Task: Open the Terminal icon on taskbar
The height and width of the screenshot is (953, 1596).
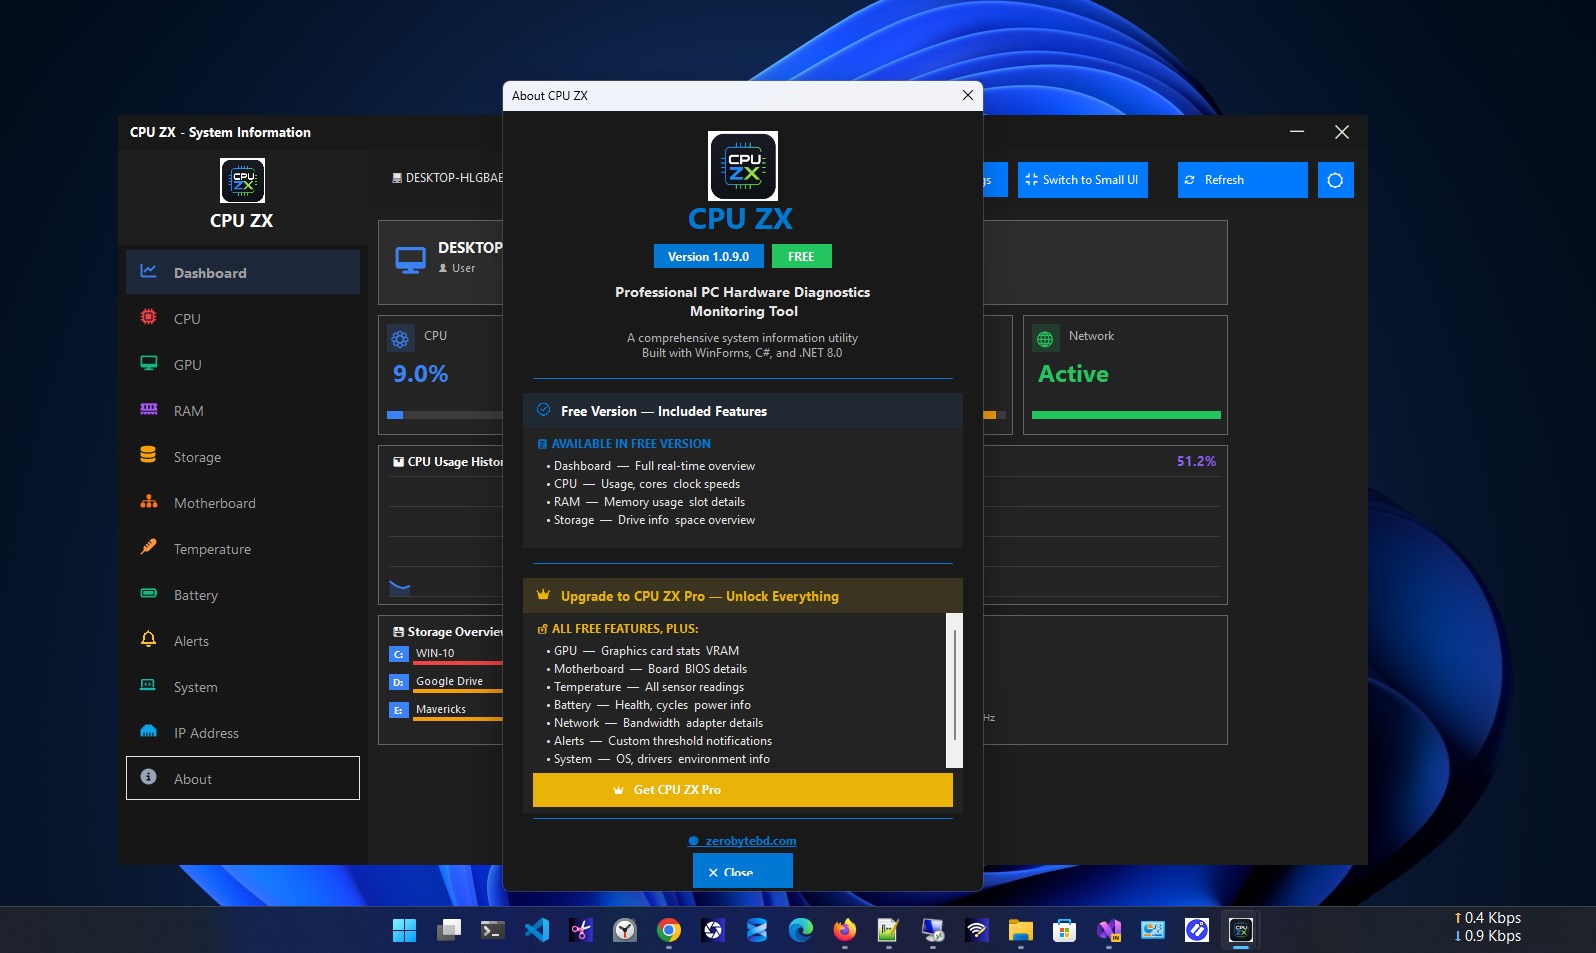Action: pyautogui.click(x=492, y=930)
